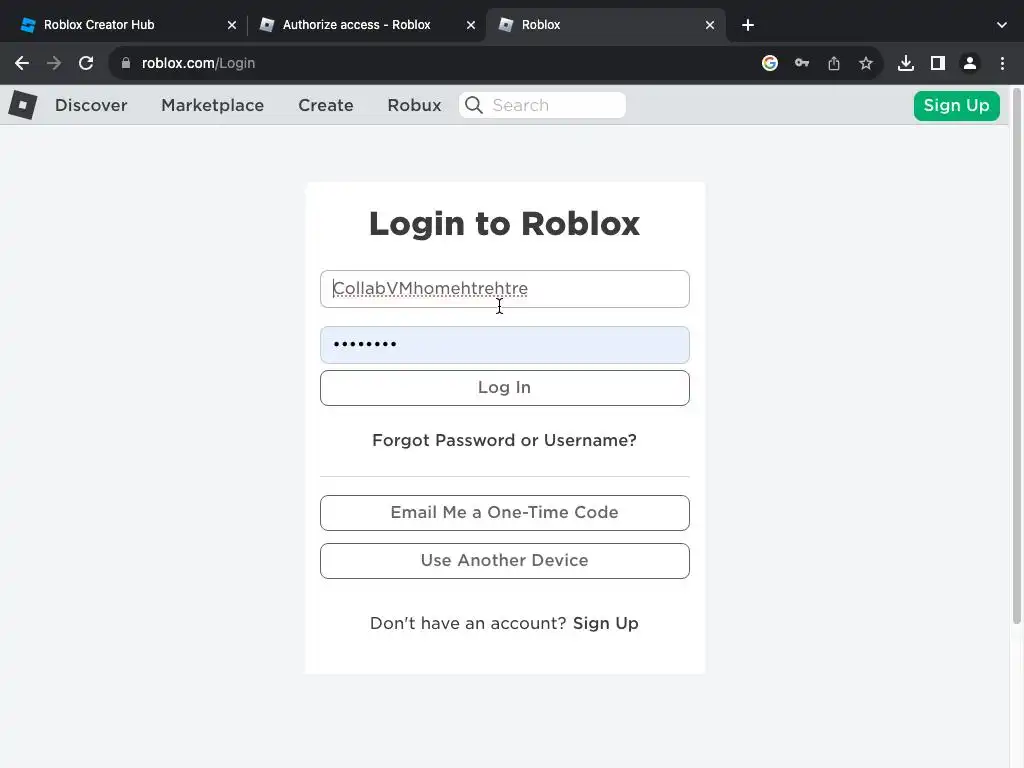Click the page vertical scrollbar
Viewport: 1024px width, 768px height.
point(1016,356)
